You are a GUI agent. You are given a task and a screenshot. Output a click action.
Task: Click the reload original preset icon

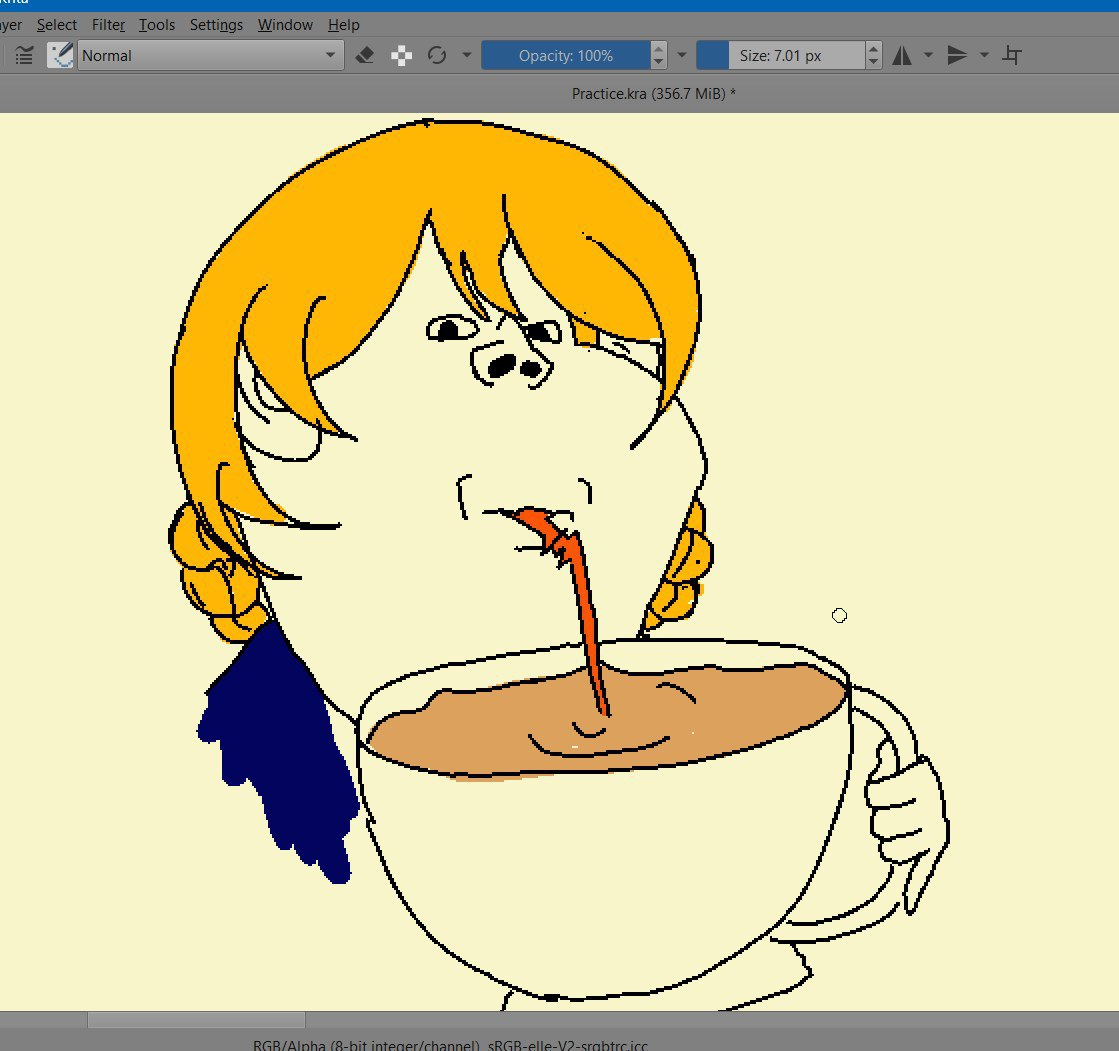coord(437,56)
